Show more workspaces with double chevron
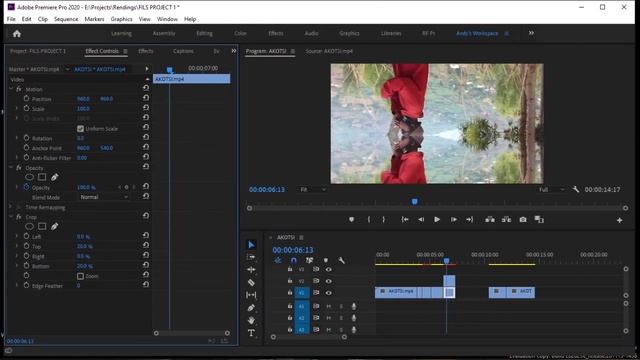The height and width of the screenshot is (360, 640). [531, 33]
